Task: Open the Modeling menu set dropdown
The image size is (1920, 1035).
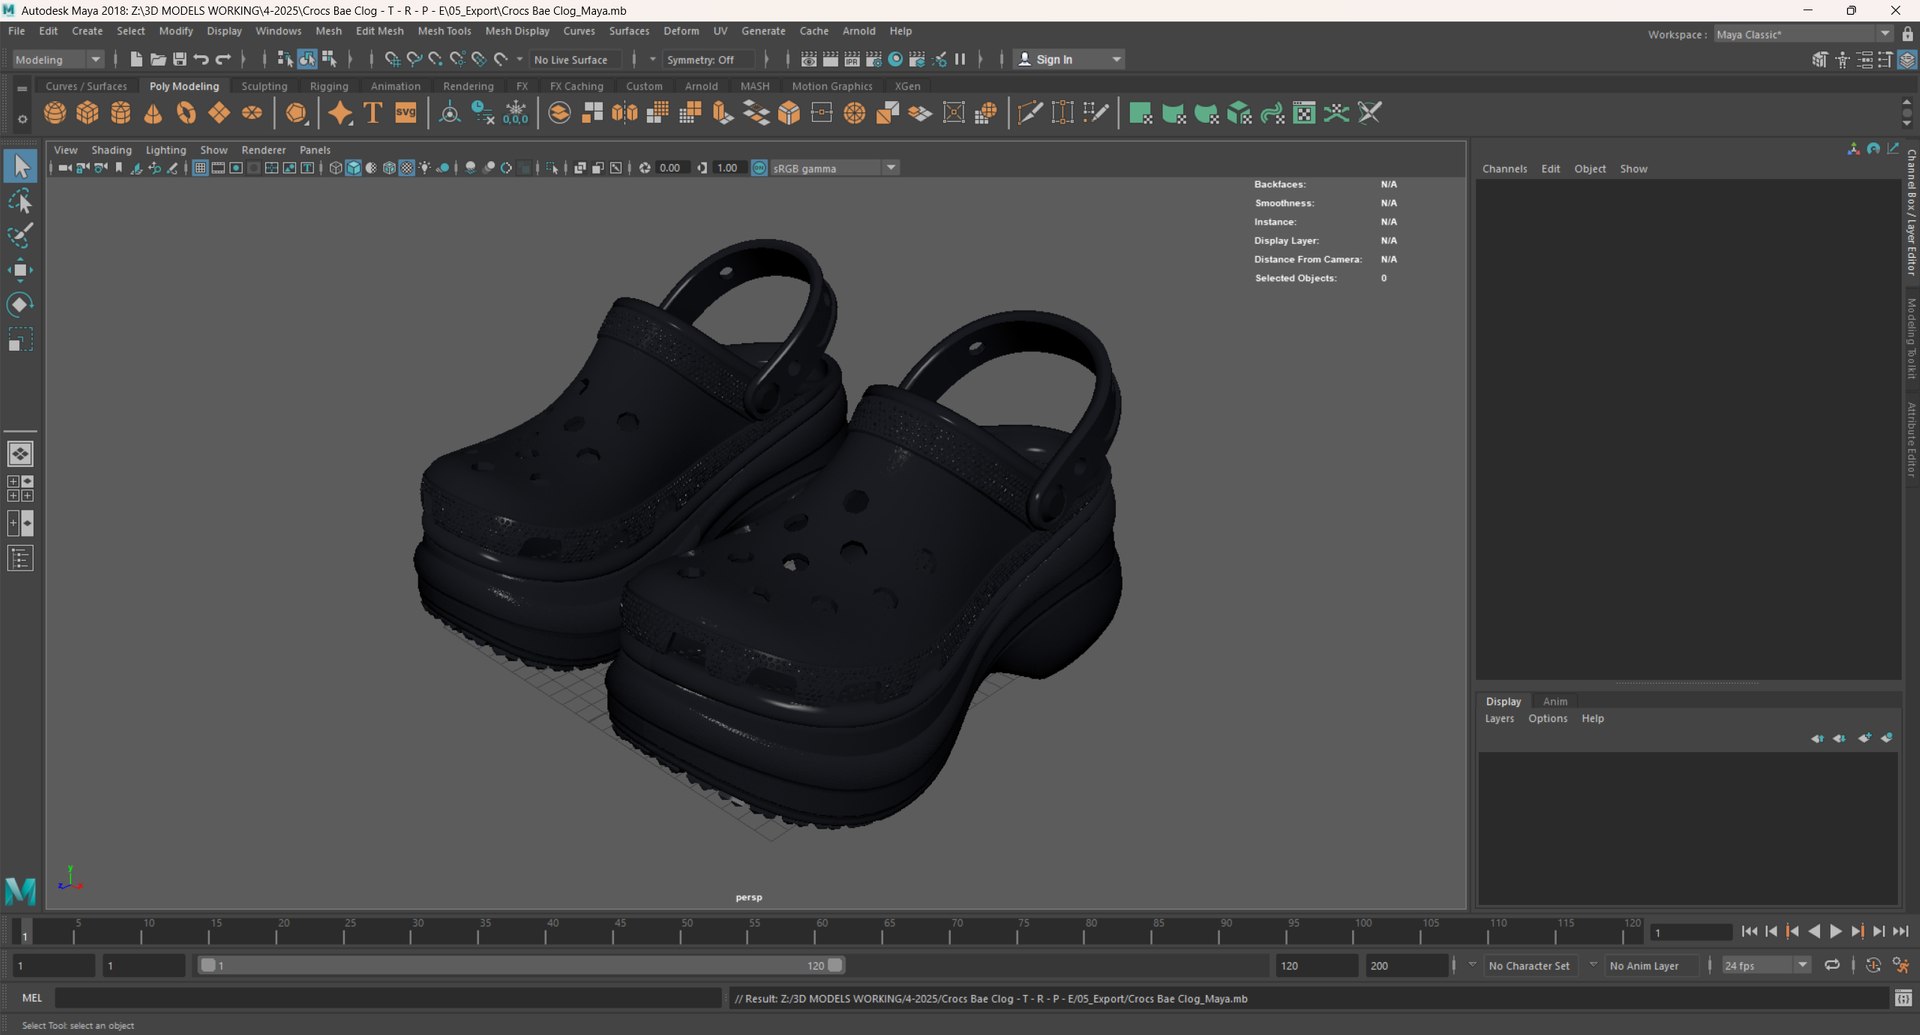Action: [58, 59]
